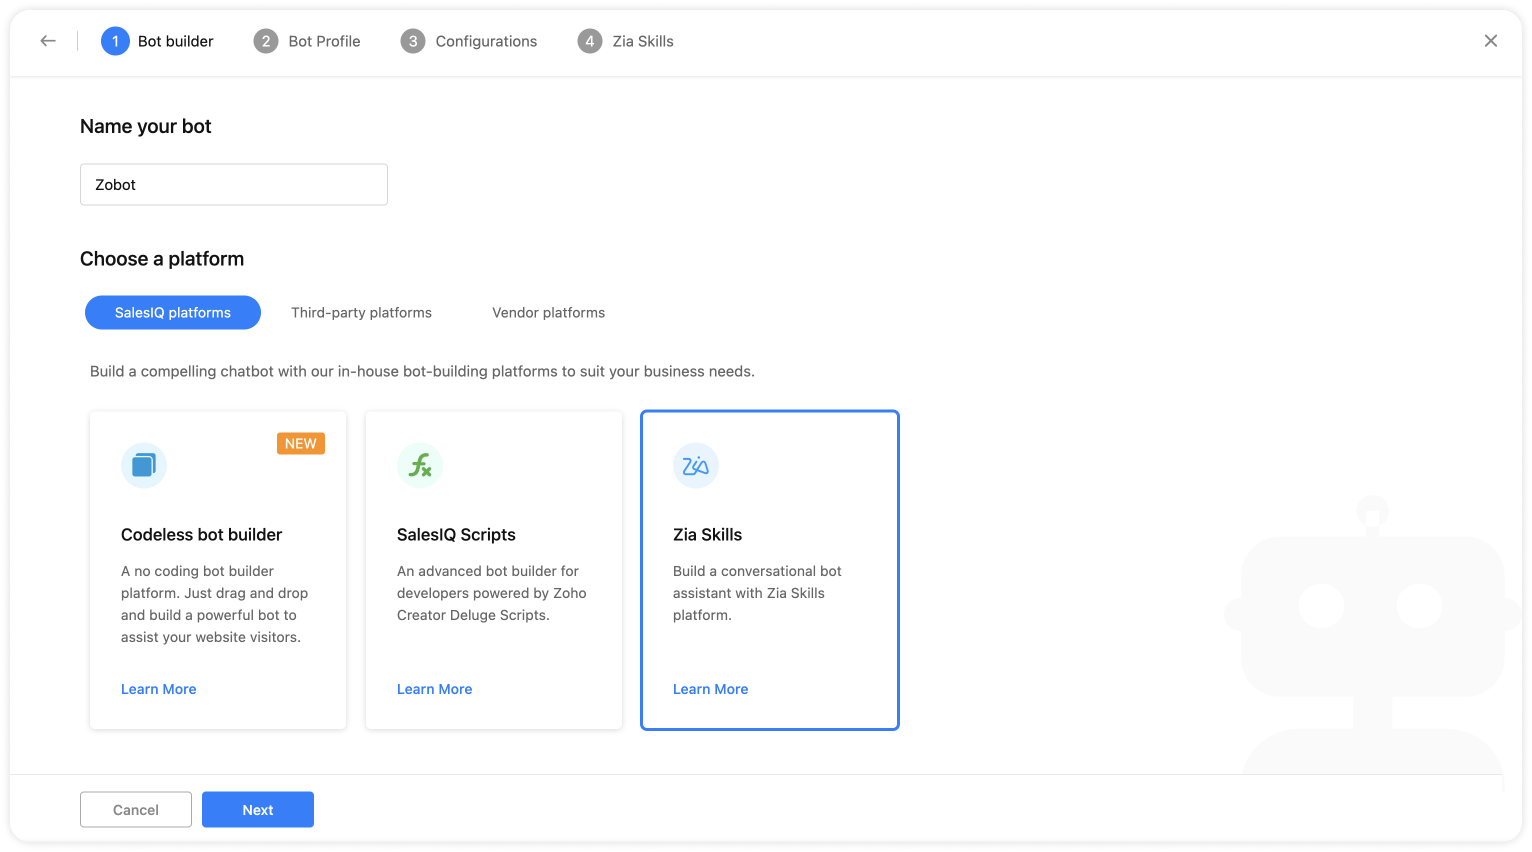Click the step 4 number circle

click(x=590, y=41)
